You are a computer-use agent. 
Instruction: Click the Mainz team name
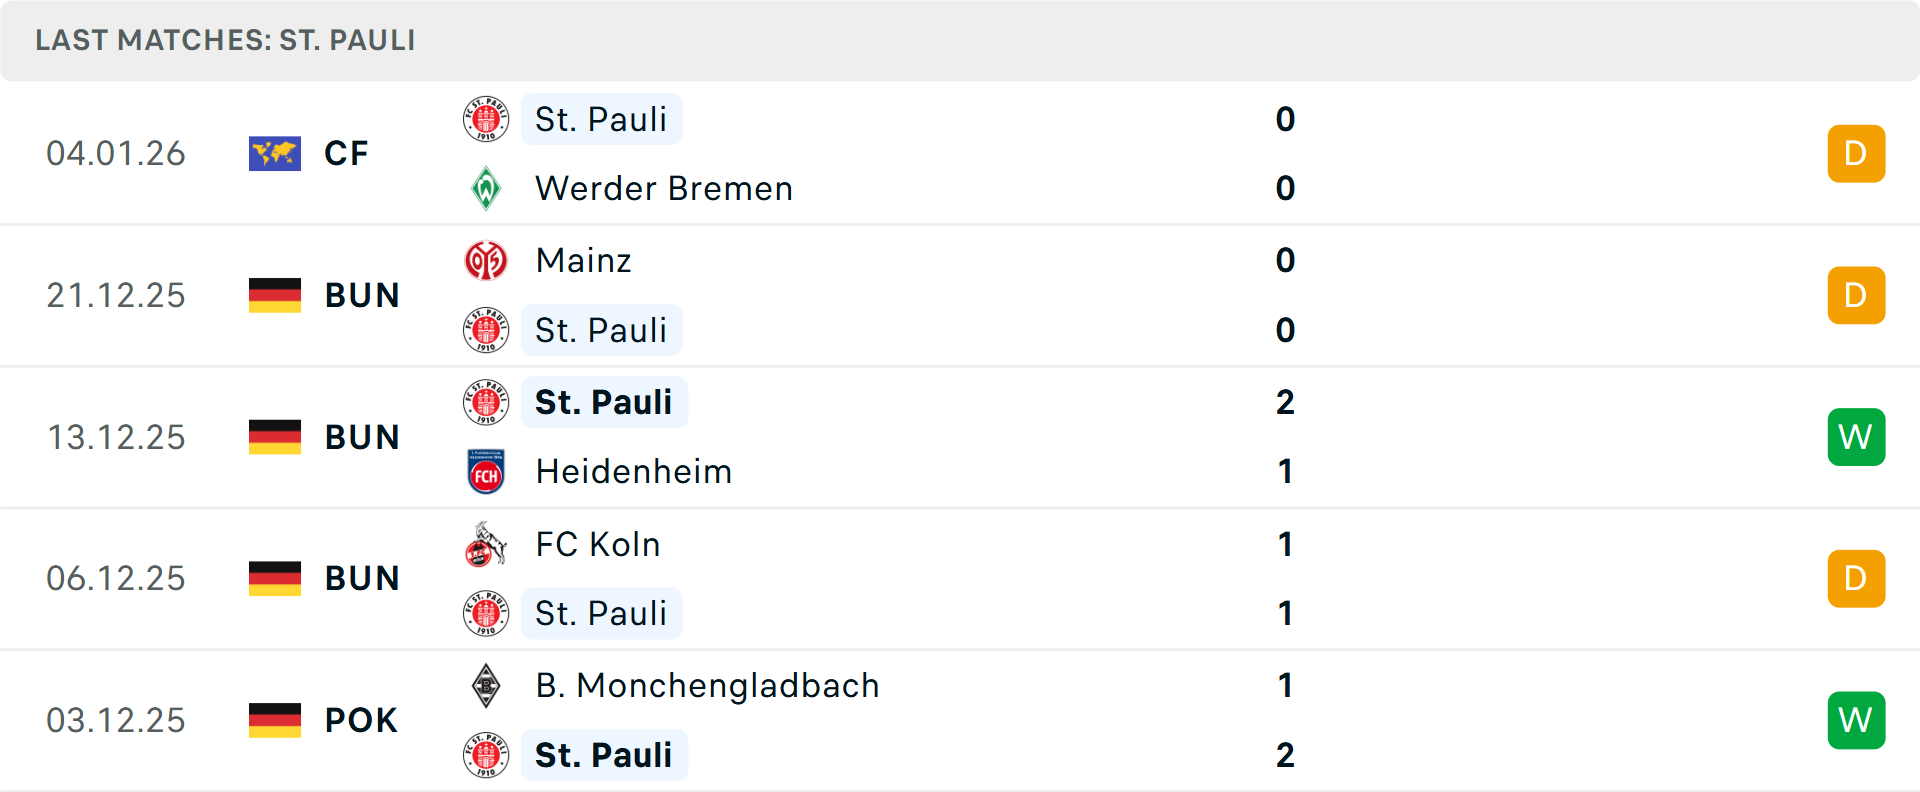[x=584, y=261]
